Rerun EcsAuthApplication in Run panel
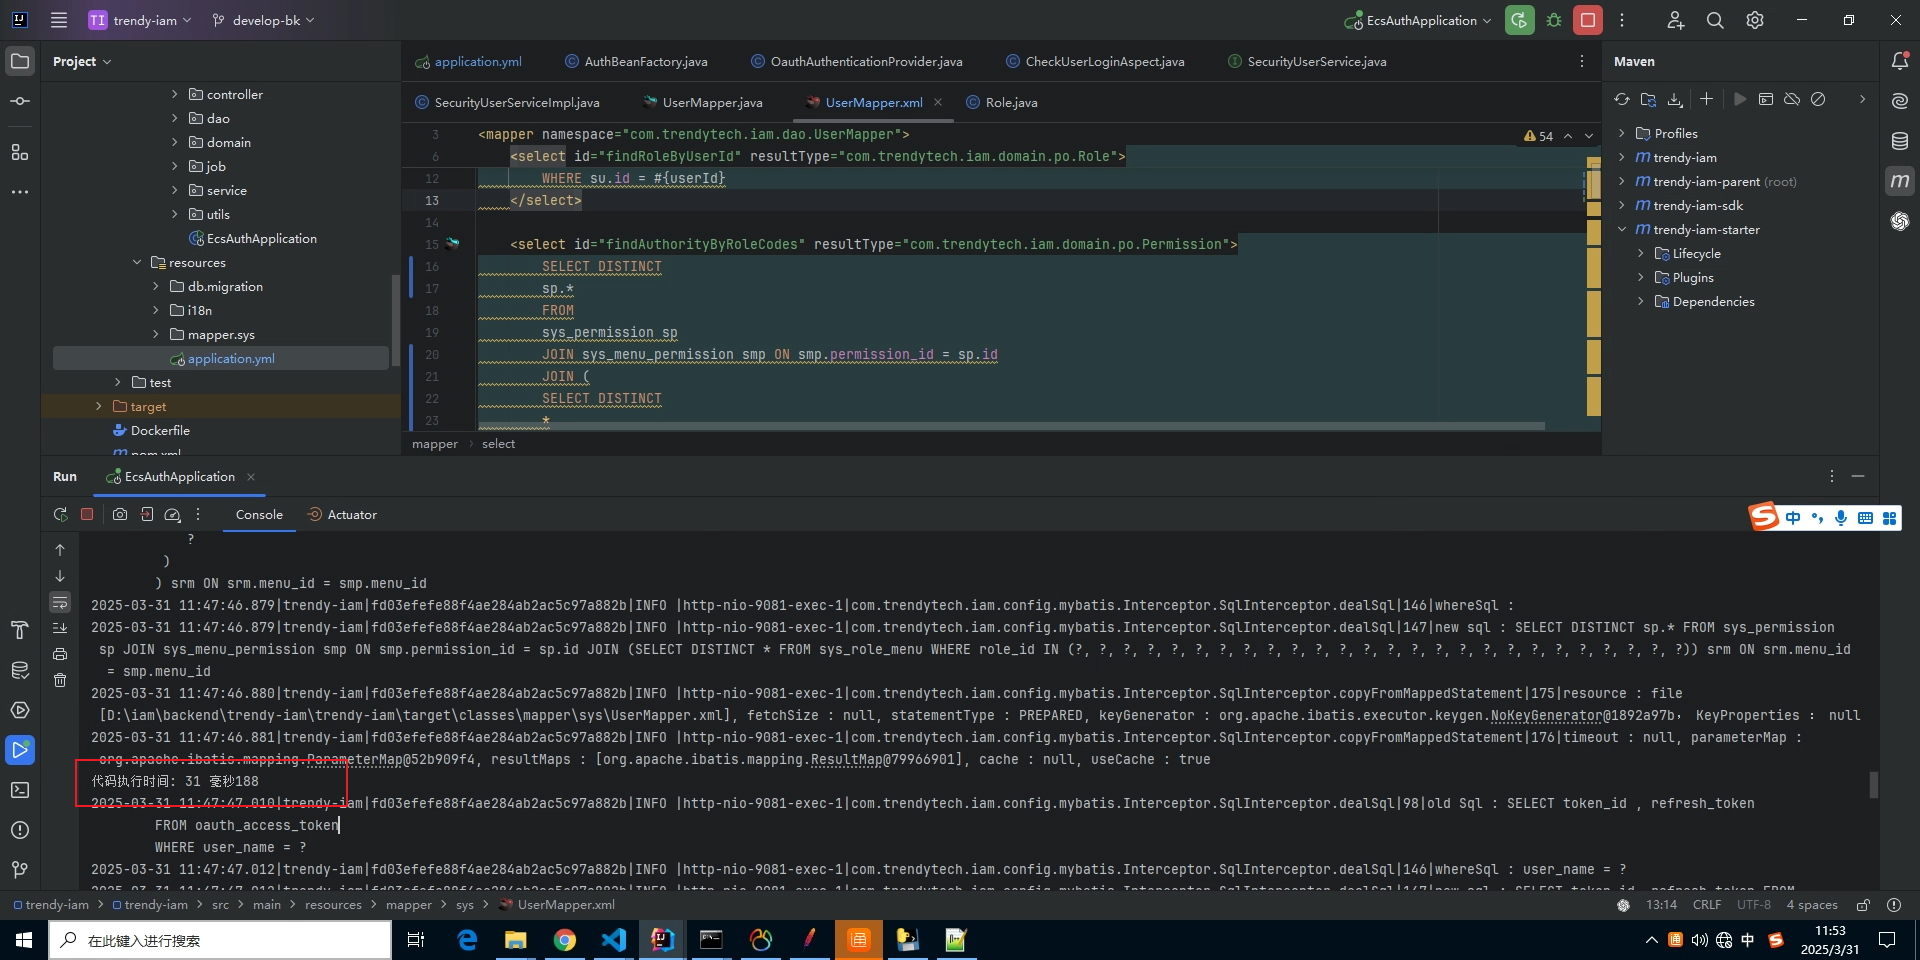This screenshot has height=960, width=1920. pyautogui.click(x=60, y=514)
